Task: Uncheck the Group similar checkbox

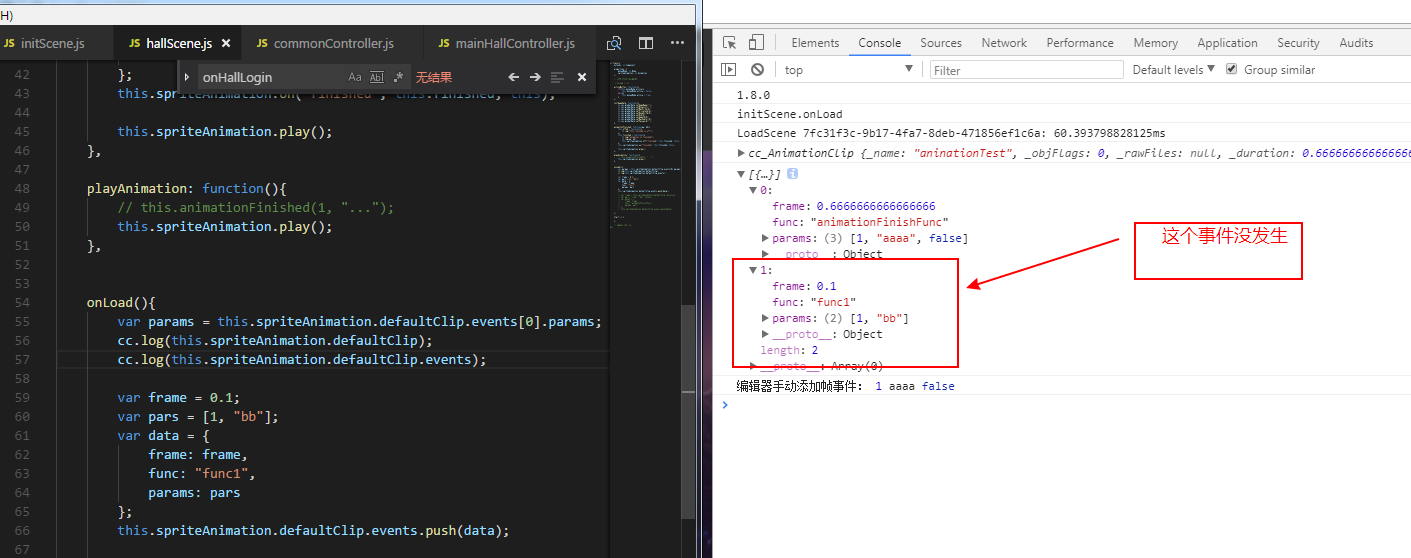Action: pyautogui.click(x=1231, y=69)
